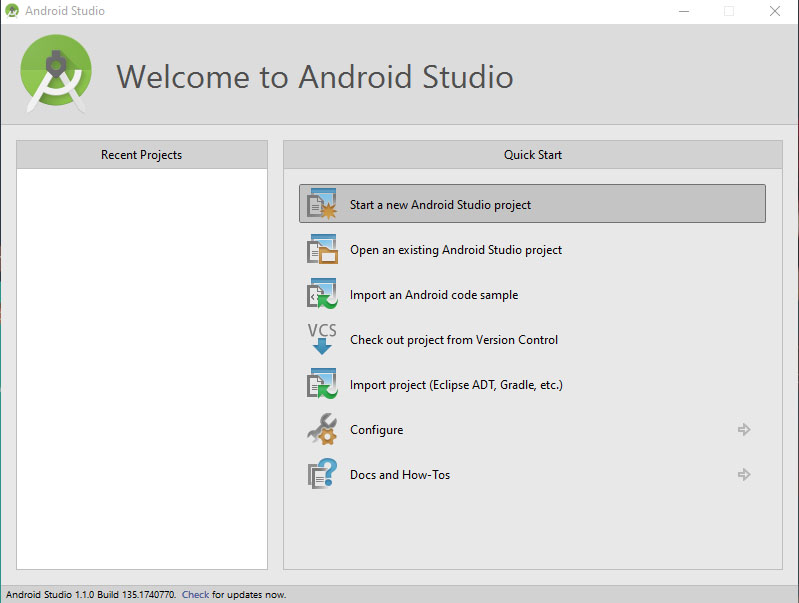Click the Android Studio 1.1.0 Build text
This screenshot has height=603, width=799.
(x=91, y=594)
